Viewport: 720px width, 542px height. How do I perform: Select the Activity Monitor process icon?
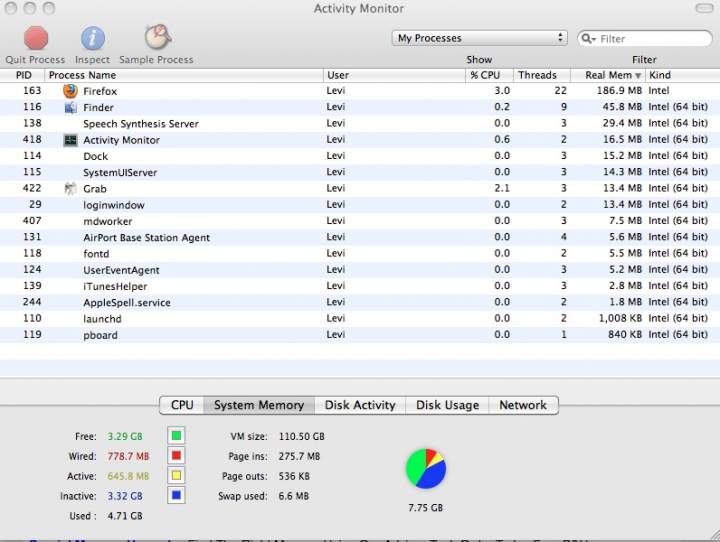click(70, 140)
